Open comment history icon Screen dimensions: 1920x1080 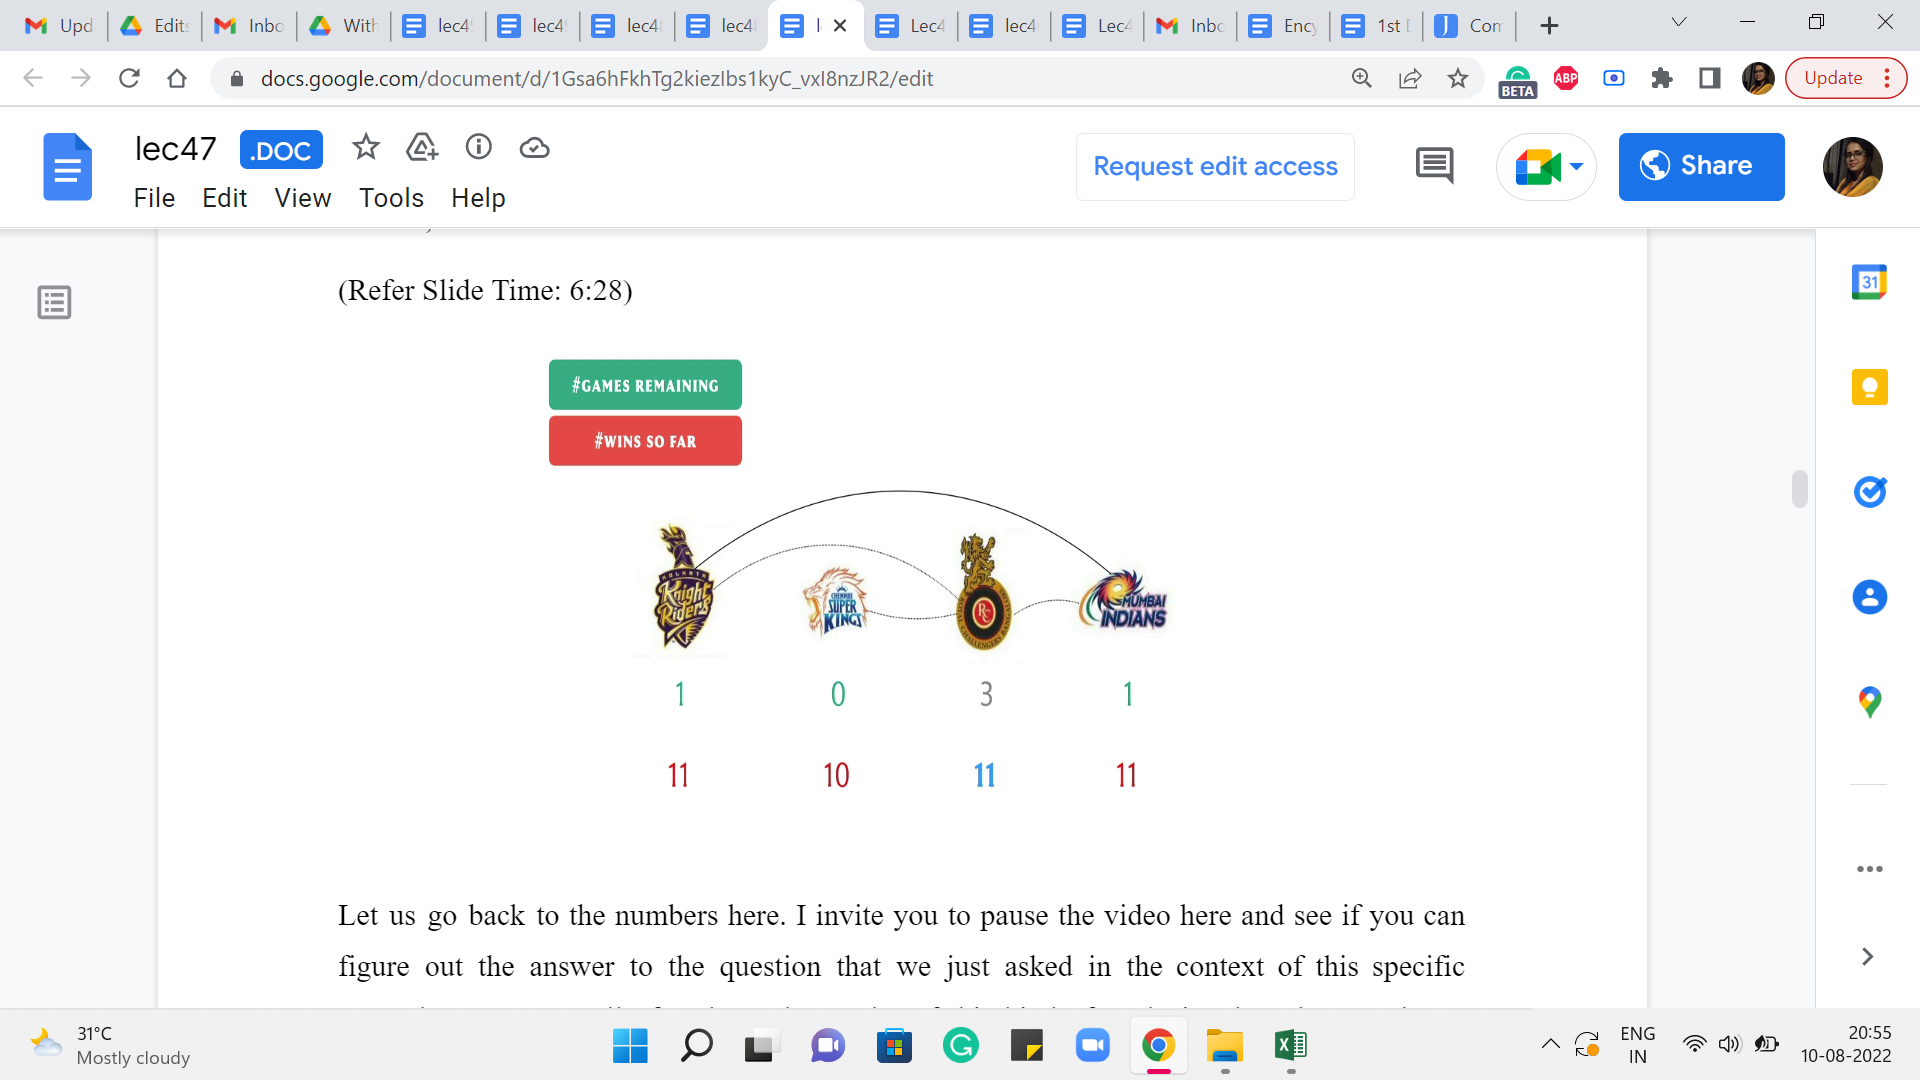pos(1434,166)
